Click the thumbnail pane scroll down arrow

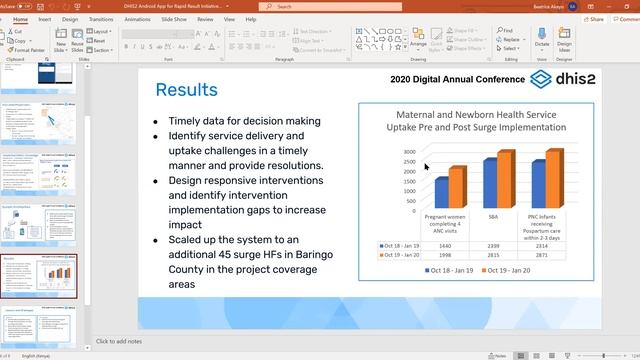point(87,348)
